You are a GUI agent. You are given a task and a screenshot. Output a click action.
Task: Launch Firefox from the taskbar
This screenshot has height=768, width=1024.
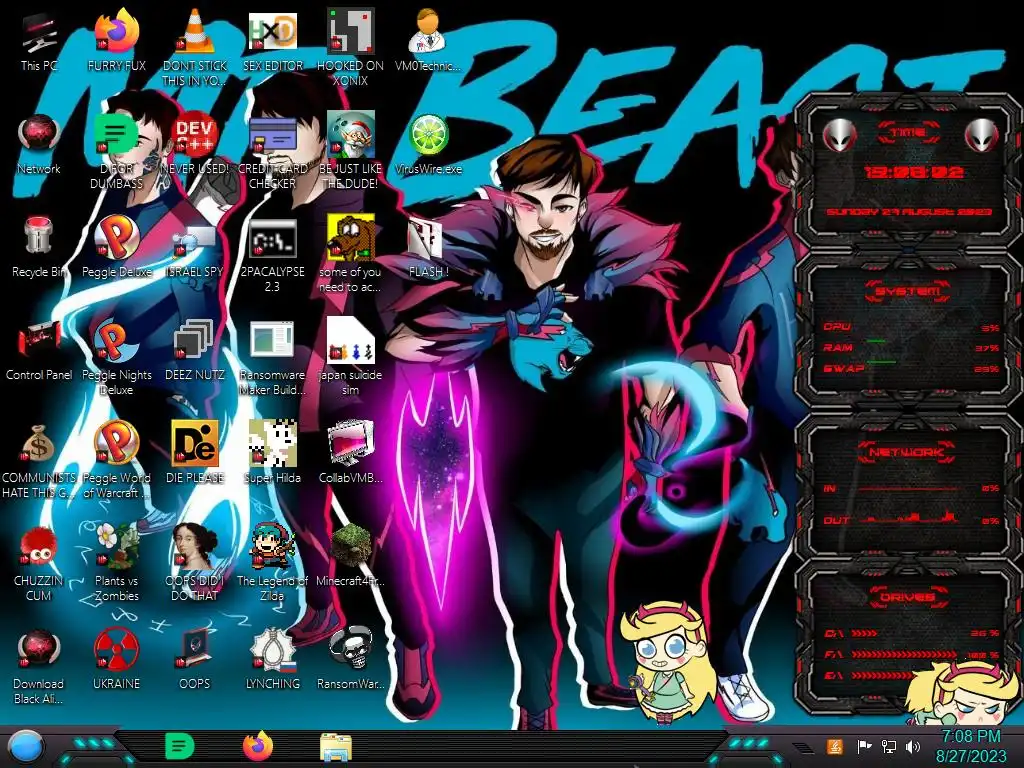click(258, 746)
